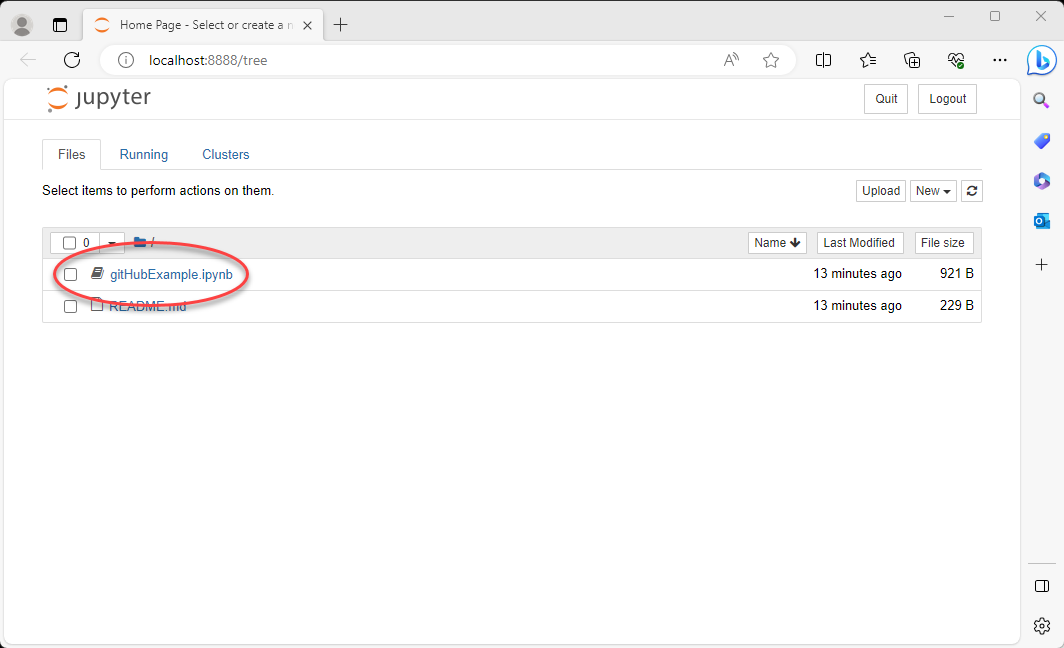Switch to the Clusters tab

pyautogui.click(x=226, y=155)
